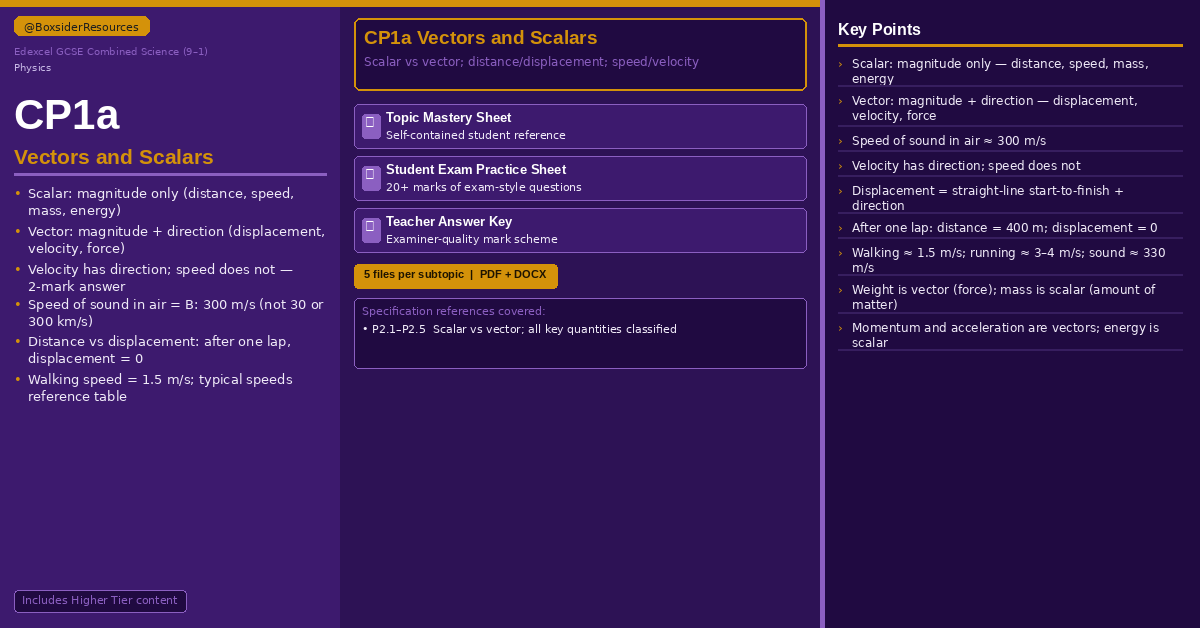Click the 'Edexcel GCSE Combined Science (9–1)' label
The height and width of the screenshot is (628, 1200).
click(111, 52)
